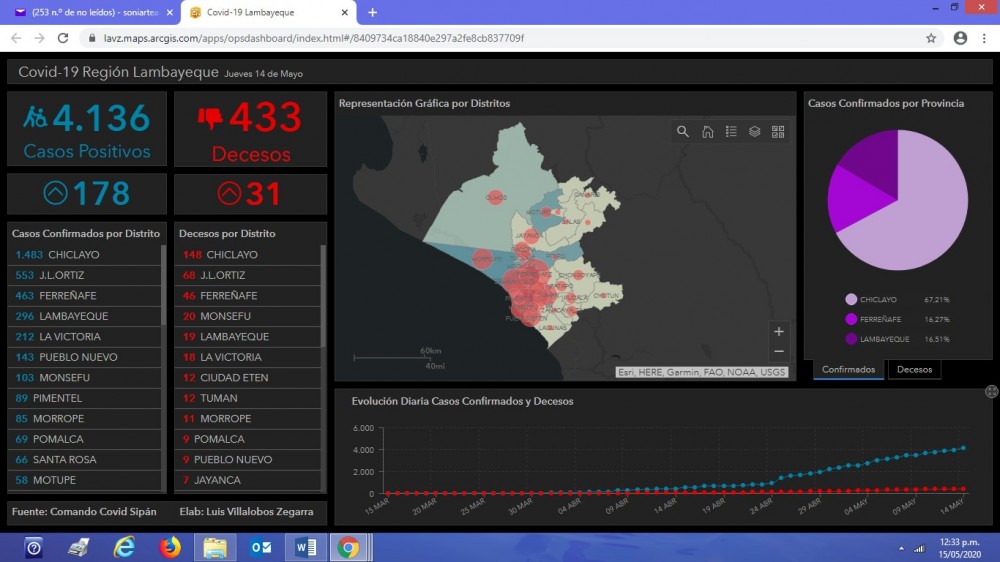Zoom out on the district map
The image size is (1000, 562).
(779, 352)
